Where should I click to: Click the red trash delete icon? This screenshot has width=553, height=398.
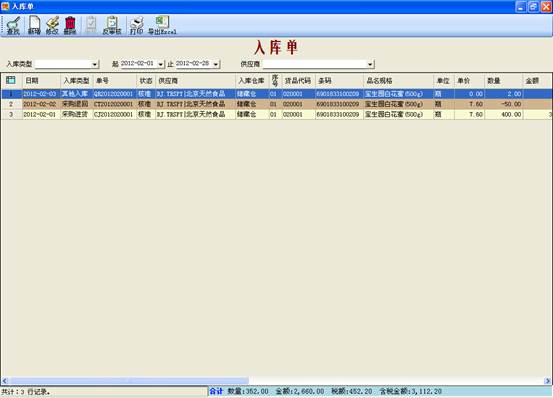pos(70,25)
